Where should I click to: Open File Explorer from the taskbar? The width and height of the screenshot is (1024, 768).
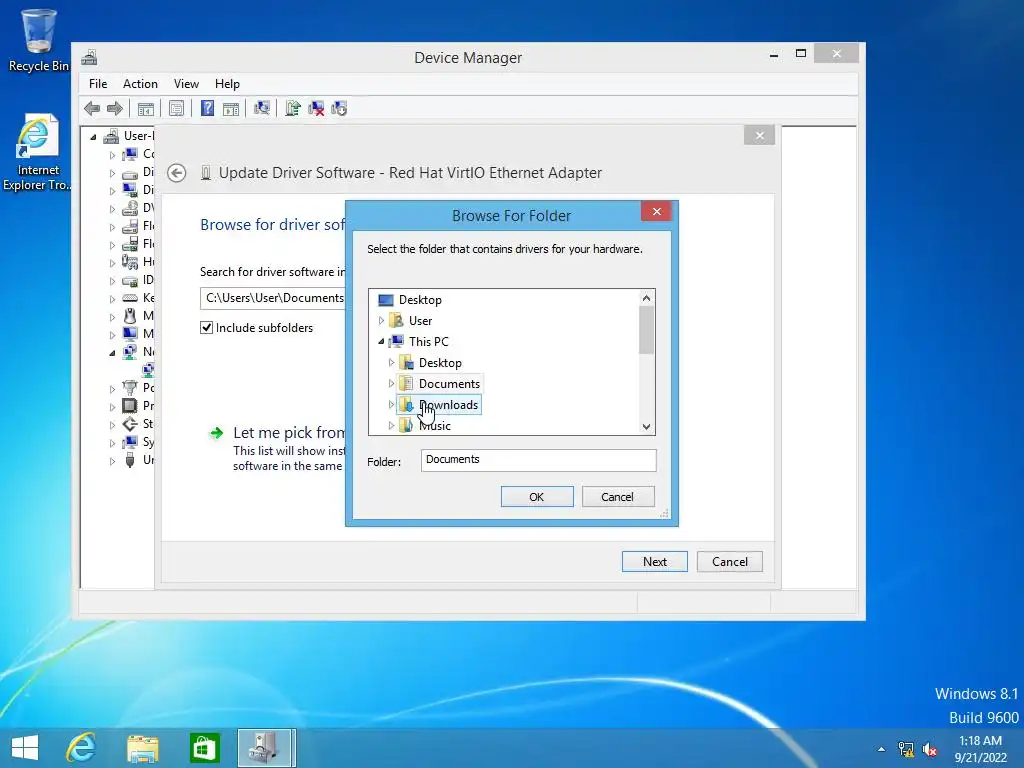pyautogui.click(x=142, y=748)
